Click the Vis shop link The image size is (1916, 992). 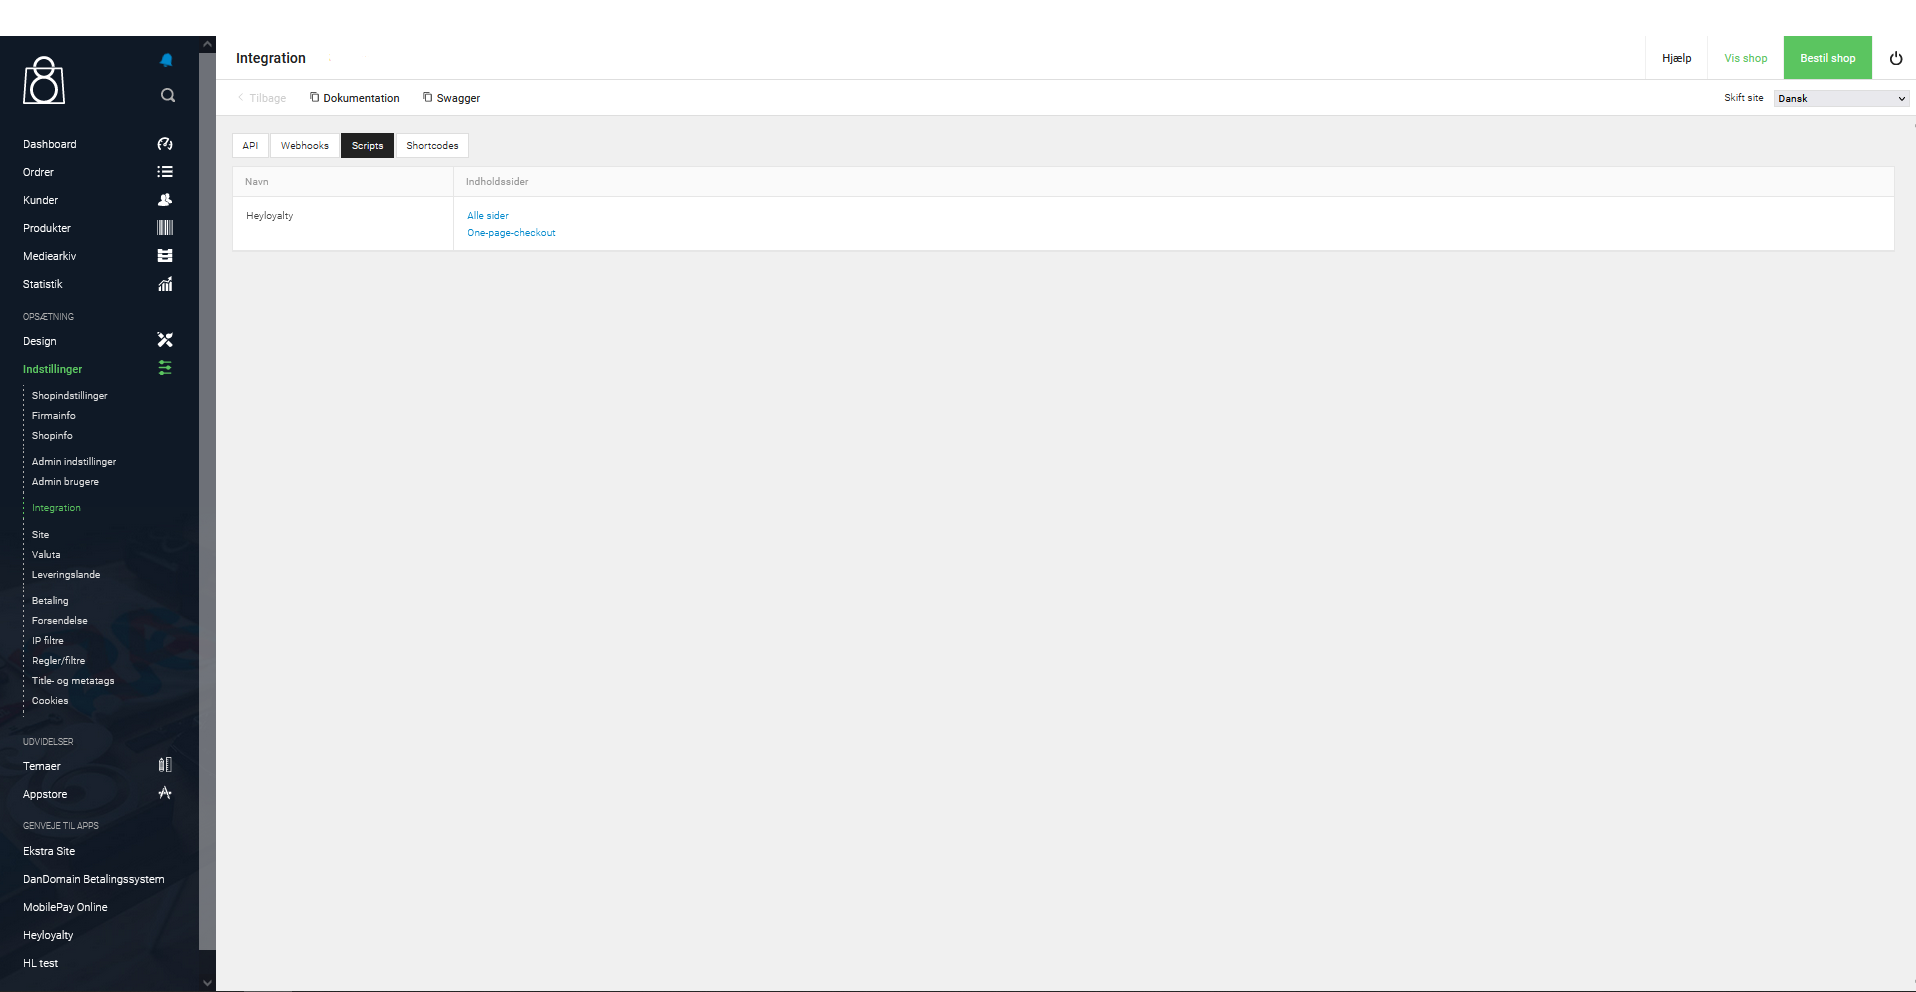point(1745,58)
